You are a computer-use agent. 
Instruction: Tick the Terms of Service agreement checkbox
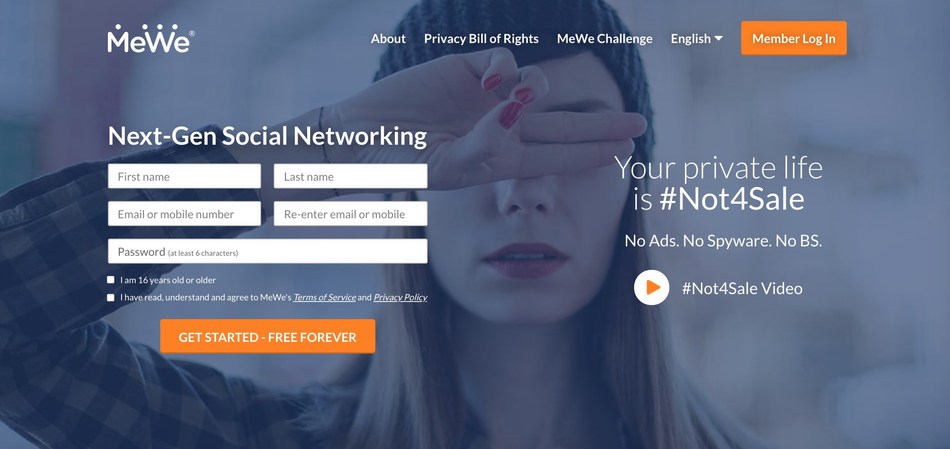(110, 298)
